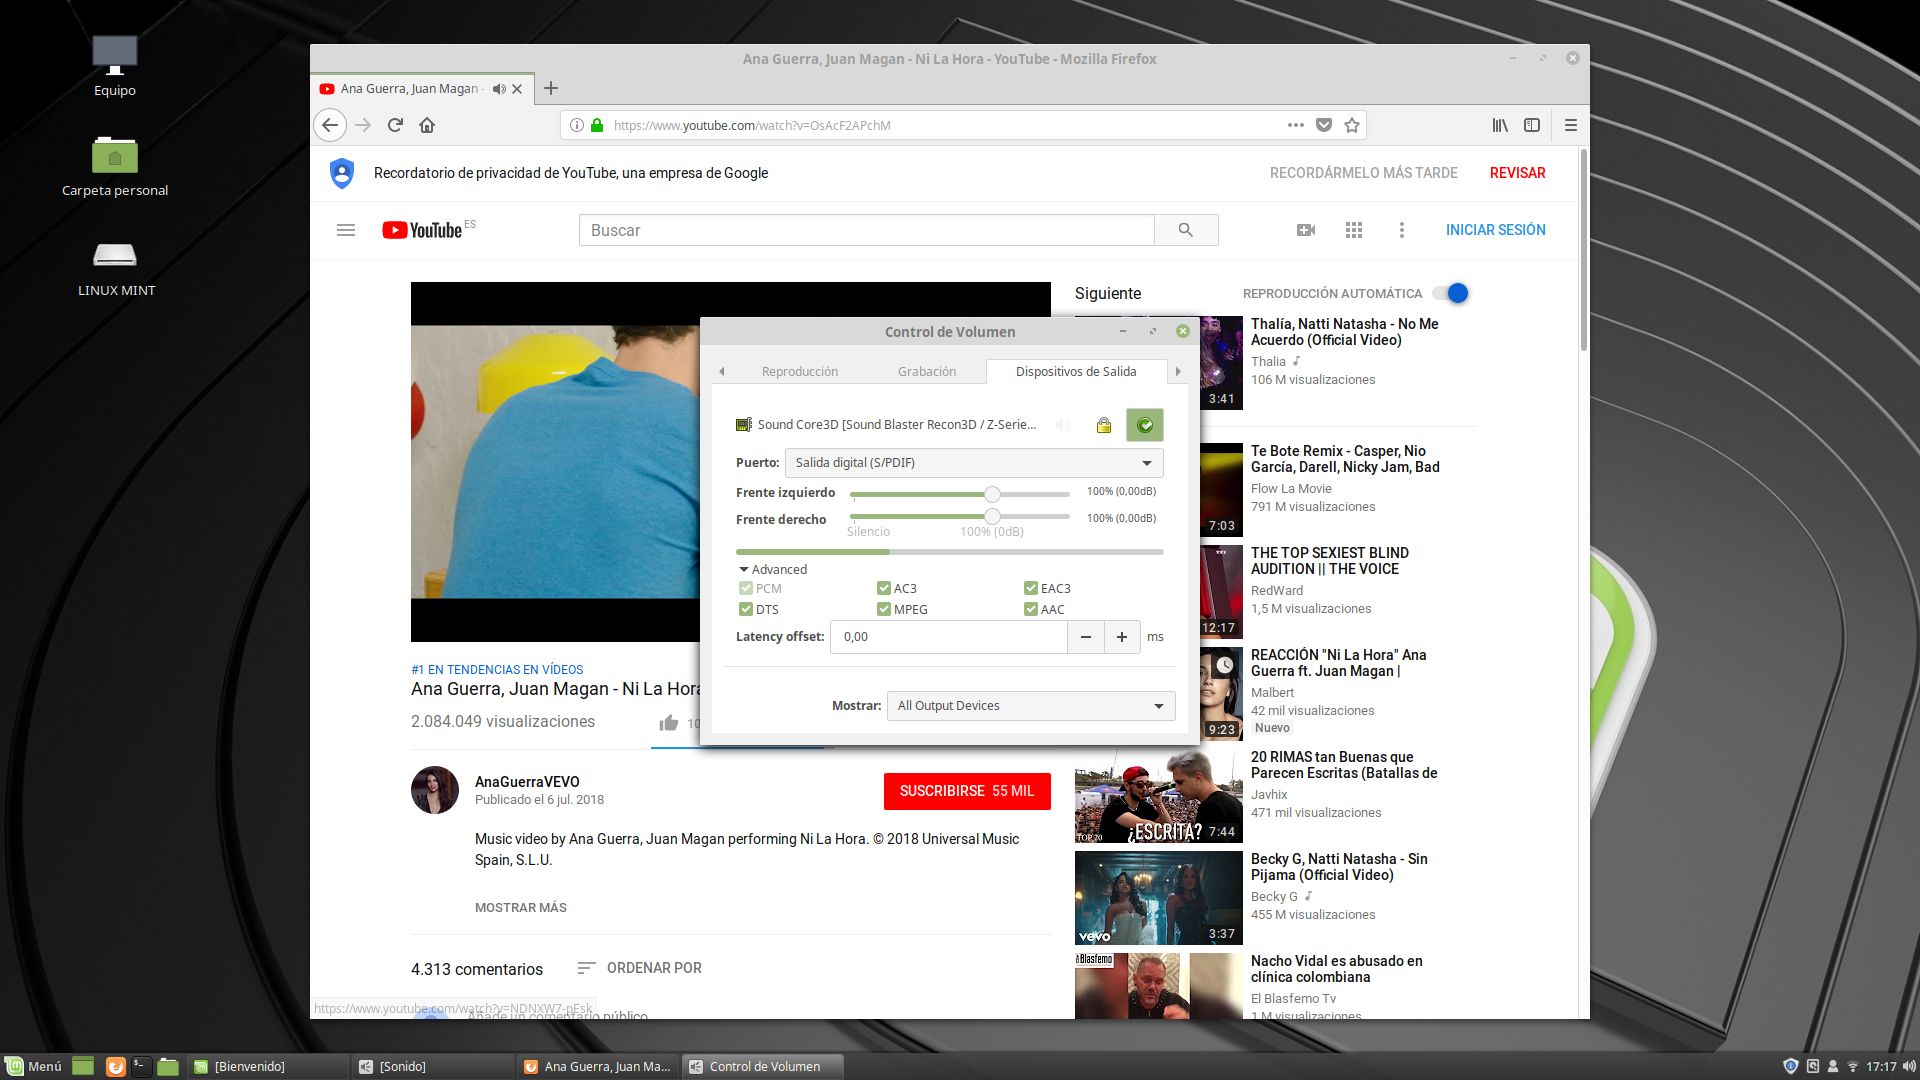Toggle the channel lock padlock icon
The image size is (1920, 1080).
(1104, 425)
